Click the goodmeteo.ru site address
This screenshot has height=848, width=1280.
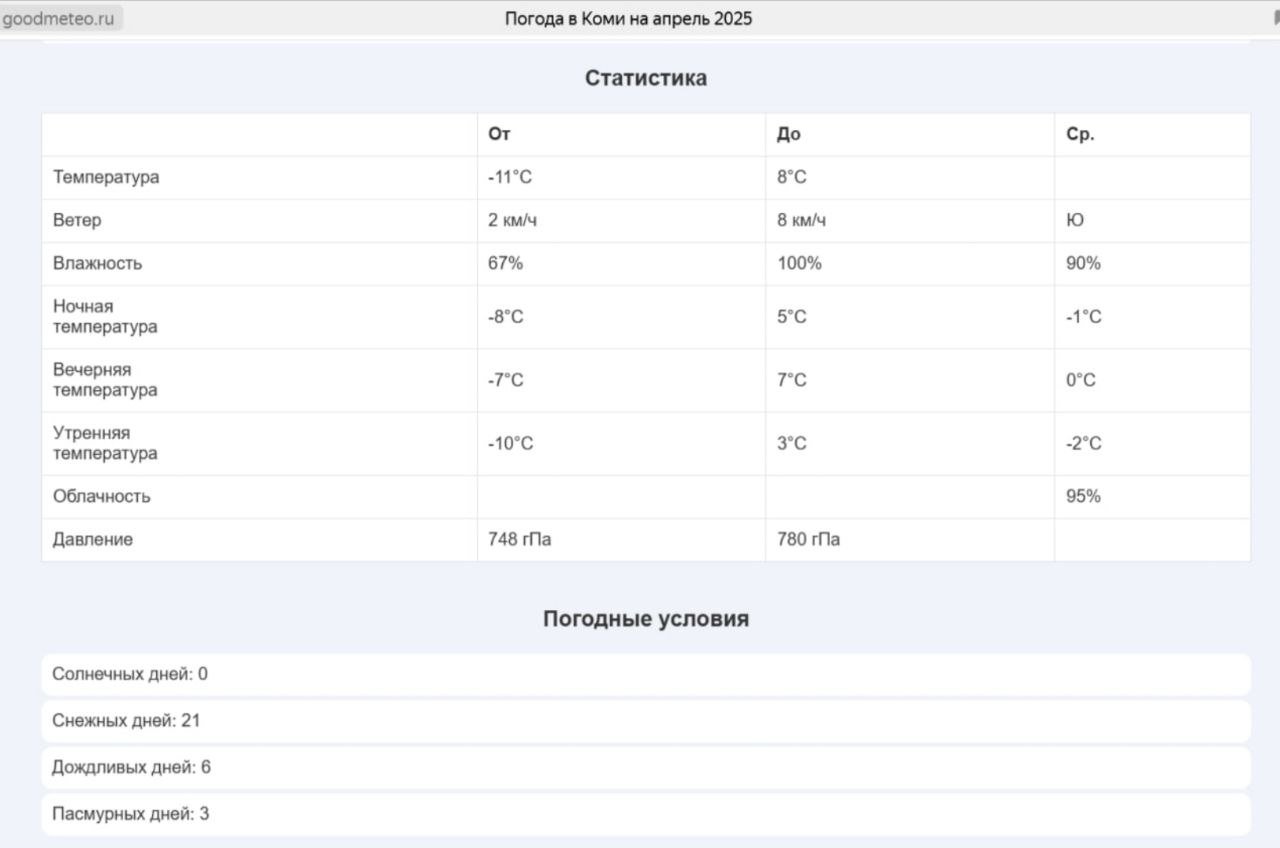coord(58,19)
